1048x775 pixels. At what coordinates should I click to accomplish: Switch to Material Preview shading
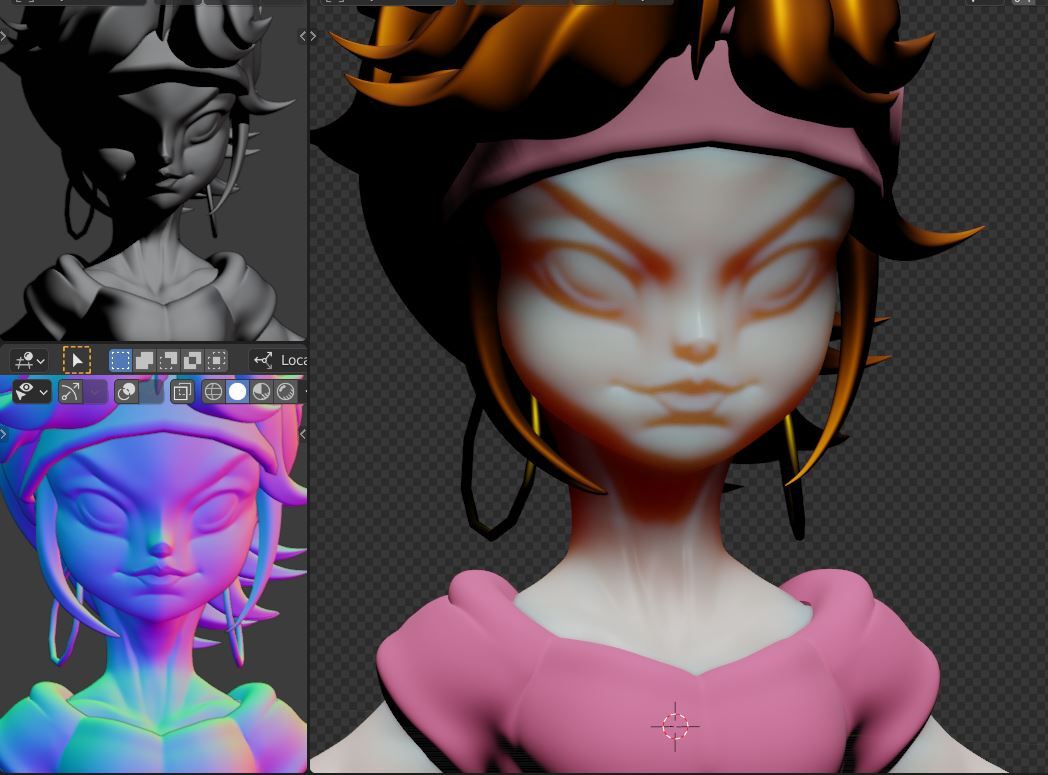(261, 392)
